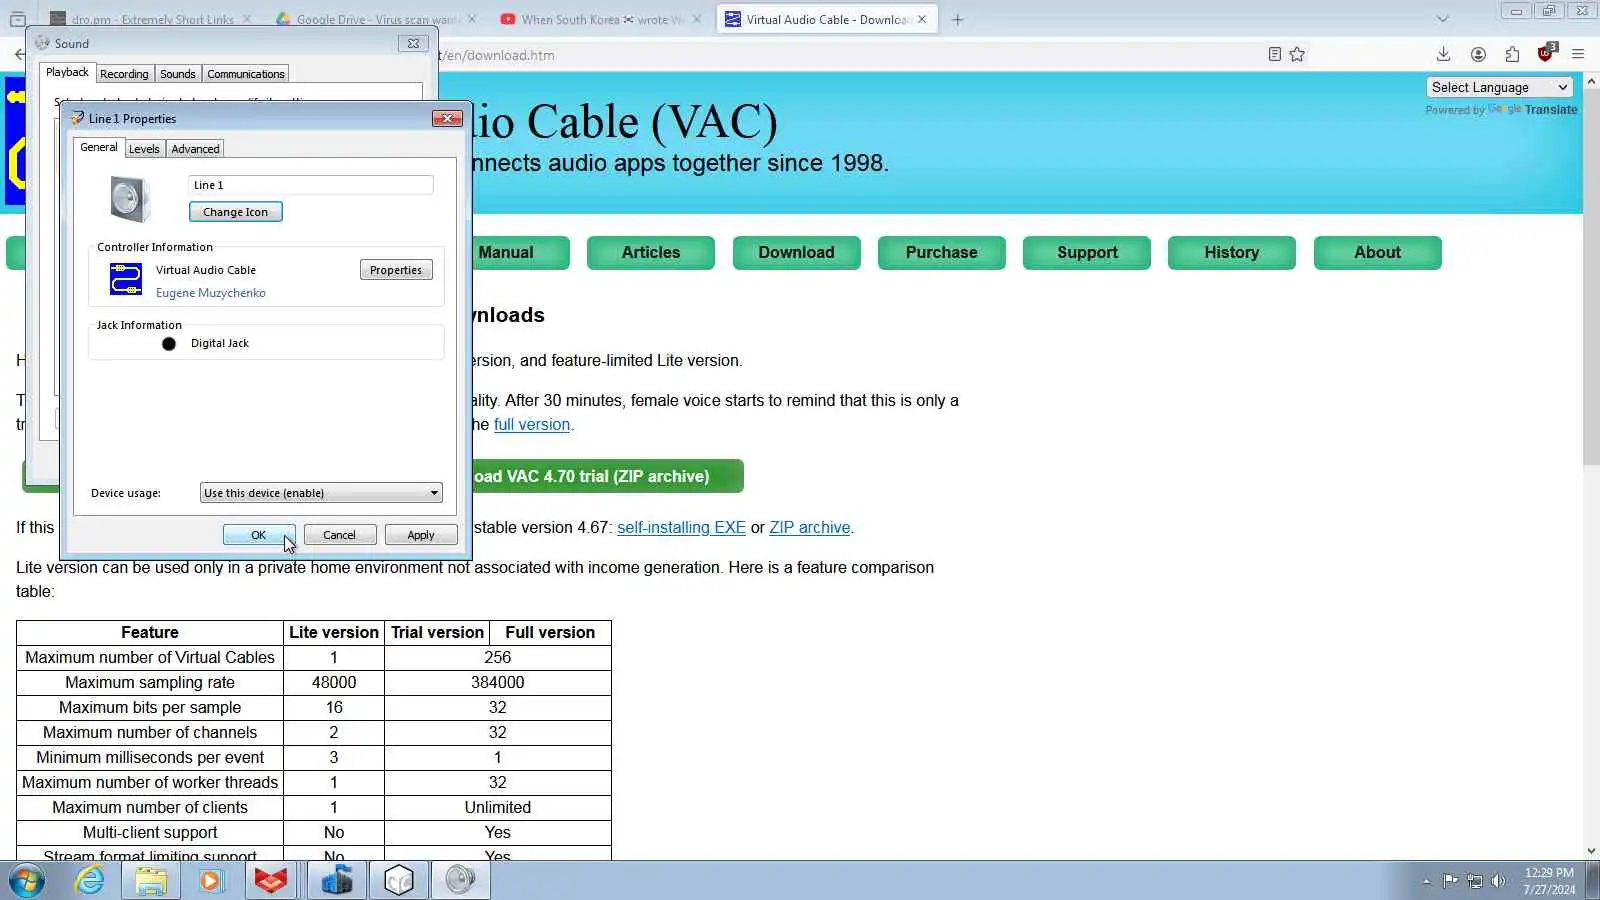Close the Google Drive virus scan tab
Viewport: 1600px width, 900px height.
pyautogui.click(x=472, y=19)
